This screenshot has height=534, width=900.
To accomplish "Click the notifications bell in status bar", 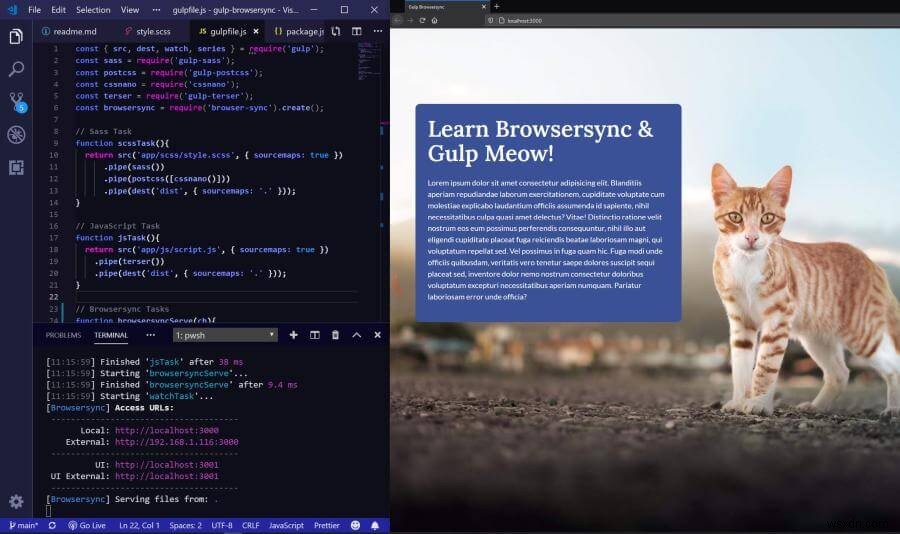I will click(x=375, y=525).
